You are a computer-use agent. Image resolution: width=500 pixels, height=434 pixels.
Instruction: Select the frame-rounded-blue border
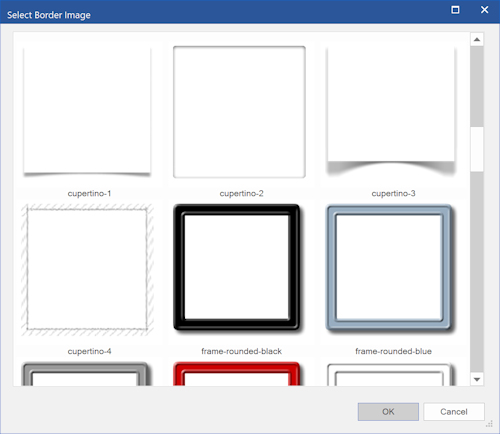(x=389, y=268)
